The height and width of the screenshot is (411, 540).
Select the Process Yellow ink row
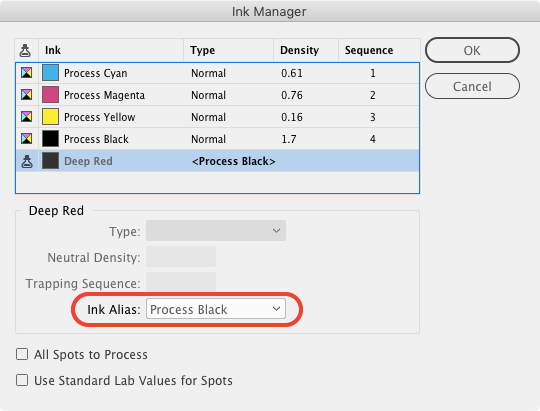tap(217, 117)
